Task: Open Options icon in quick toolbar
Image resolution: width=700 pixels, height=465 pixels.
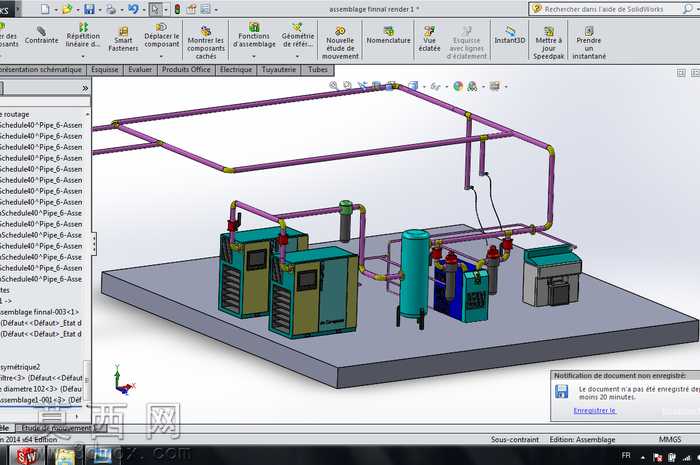Action: pos(205,8)
